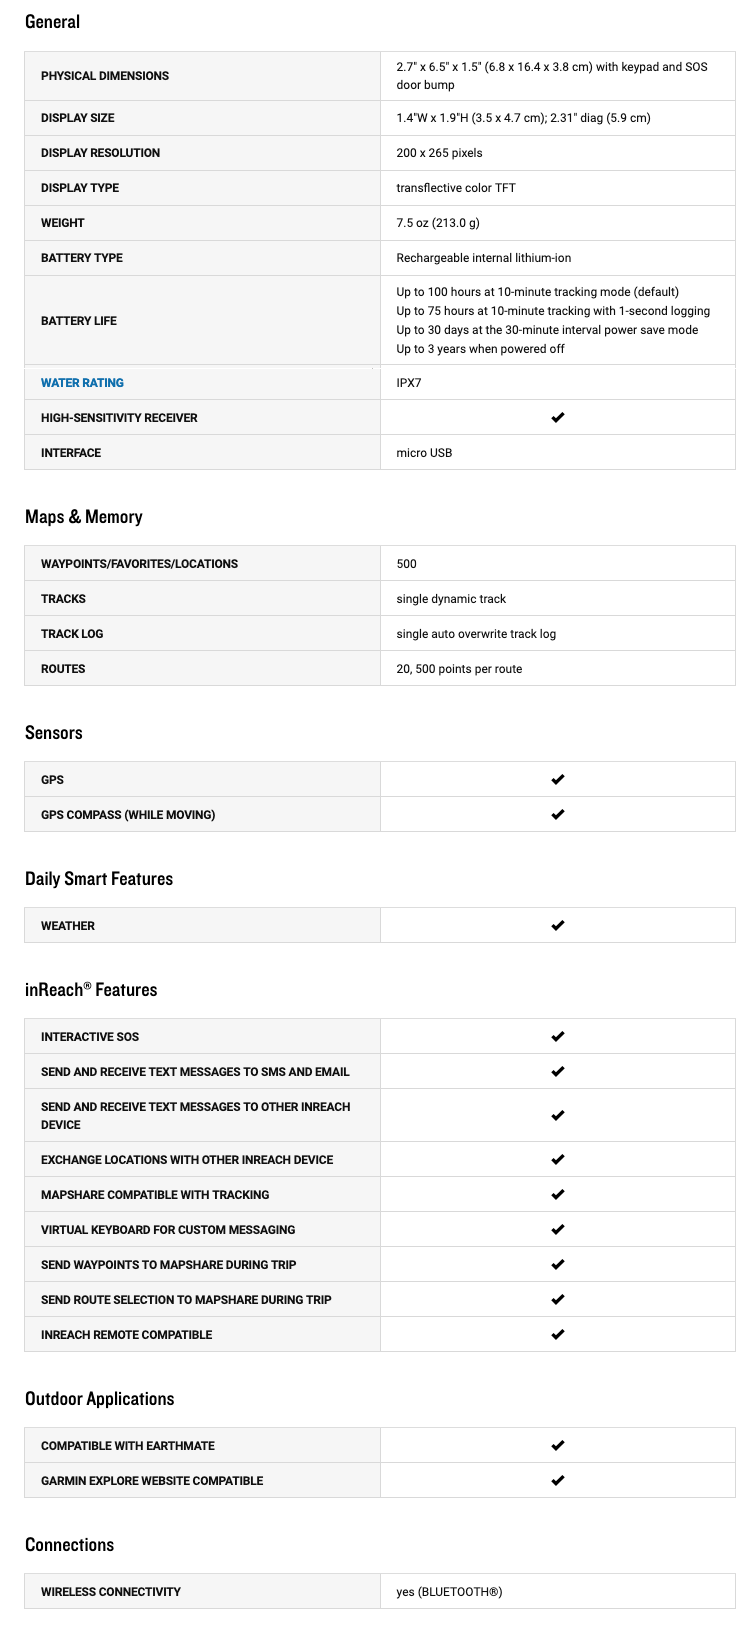Click the IPX7 water rating value
Viewport: 745px width, 1627px height.
pos(409,383)
